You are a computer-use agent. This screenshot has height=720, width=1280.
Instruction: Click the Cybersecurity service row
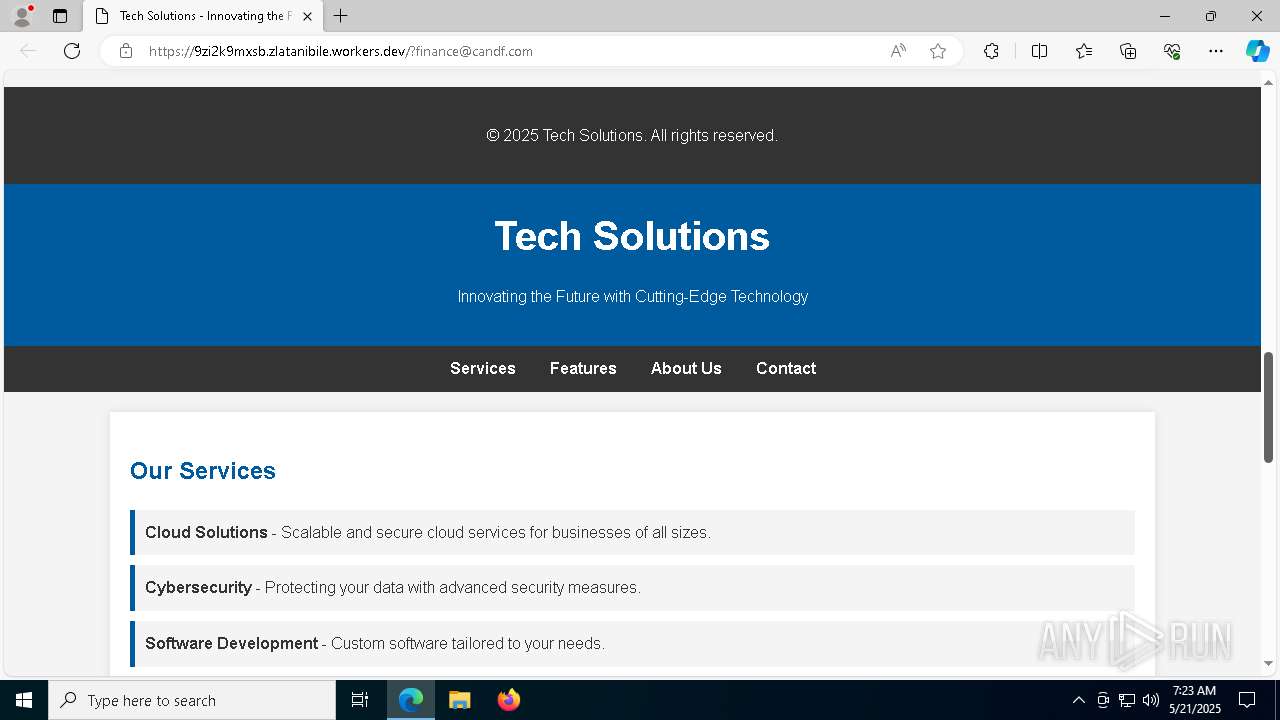(632, 587)
